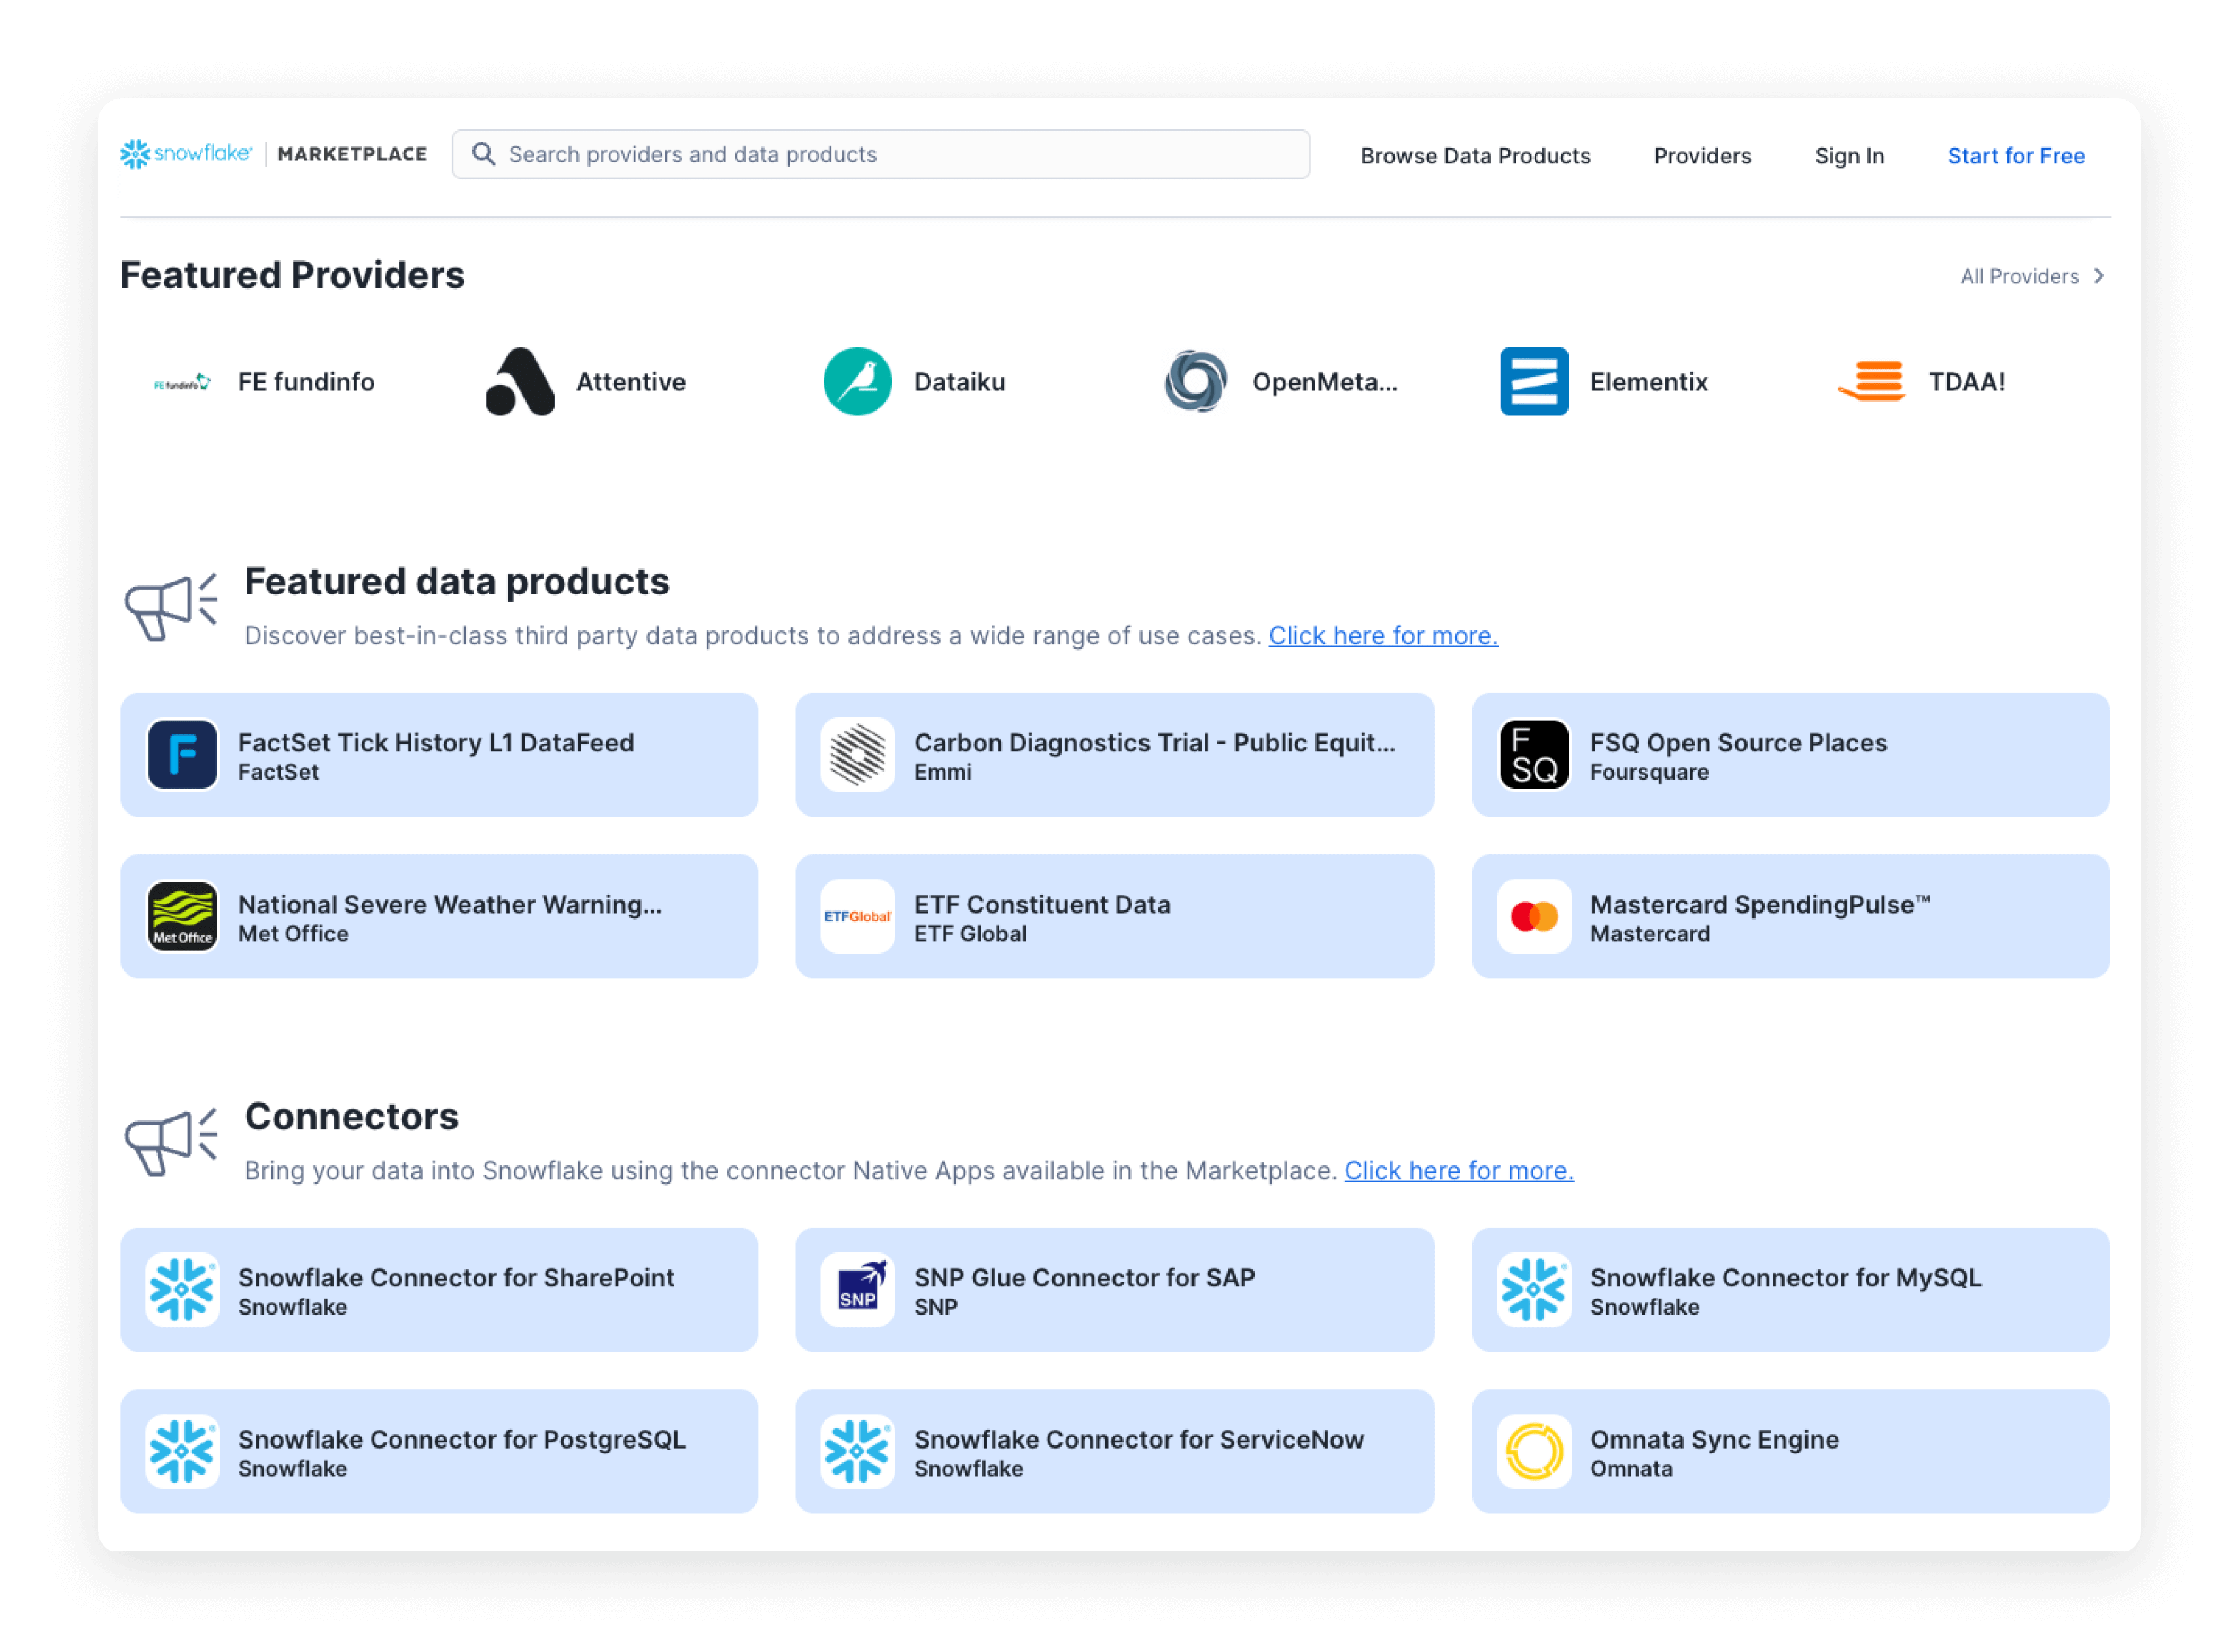The width and height of the screenshot is (2239, 1652).
Task: Select the FE fundinfo provider icon
Action: 182,381
